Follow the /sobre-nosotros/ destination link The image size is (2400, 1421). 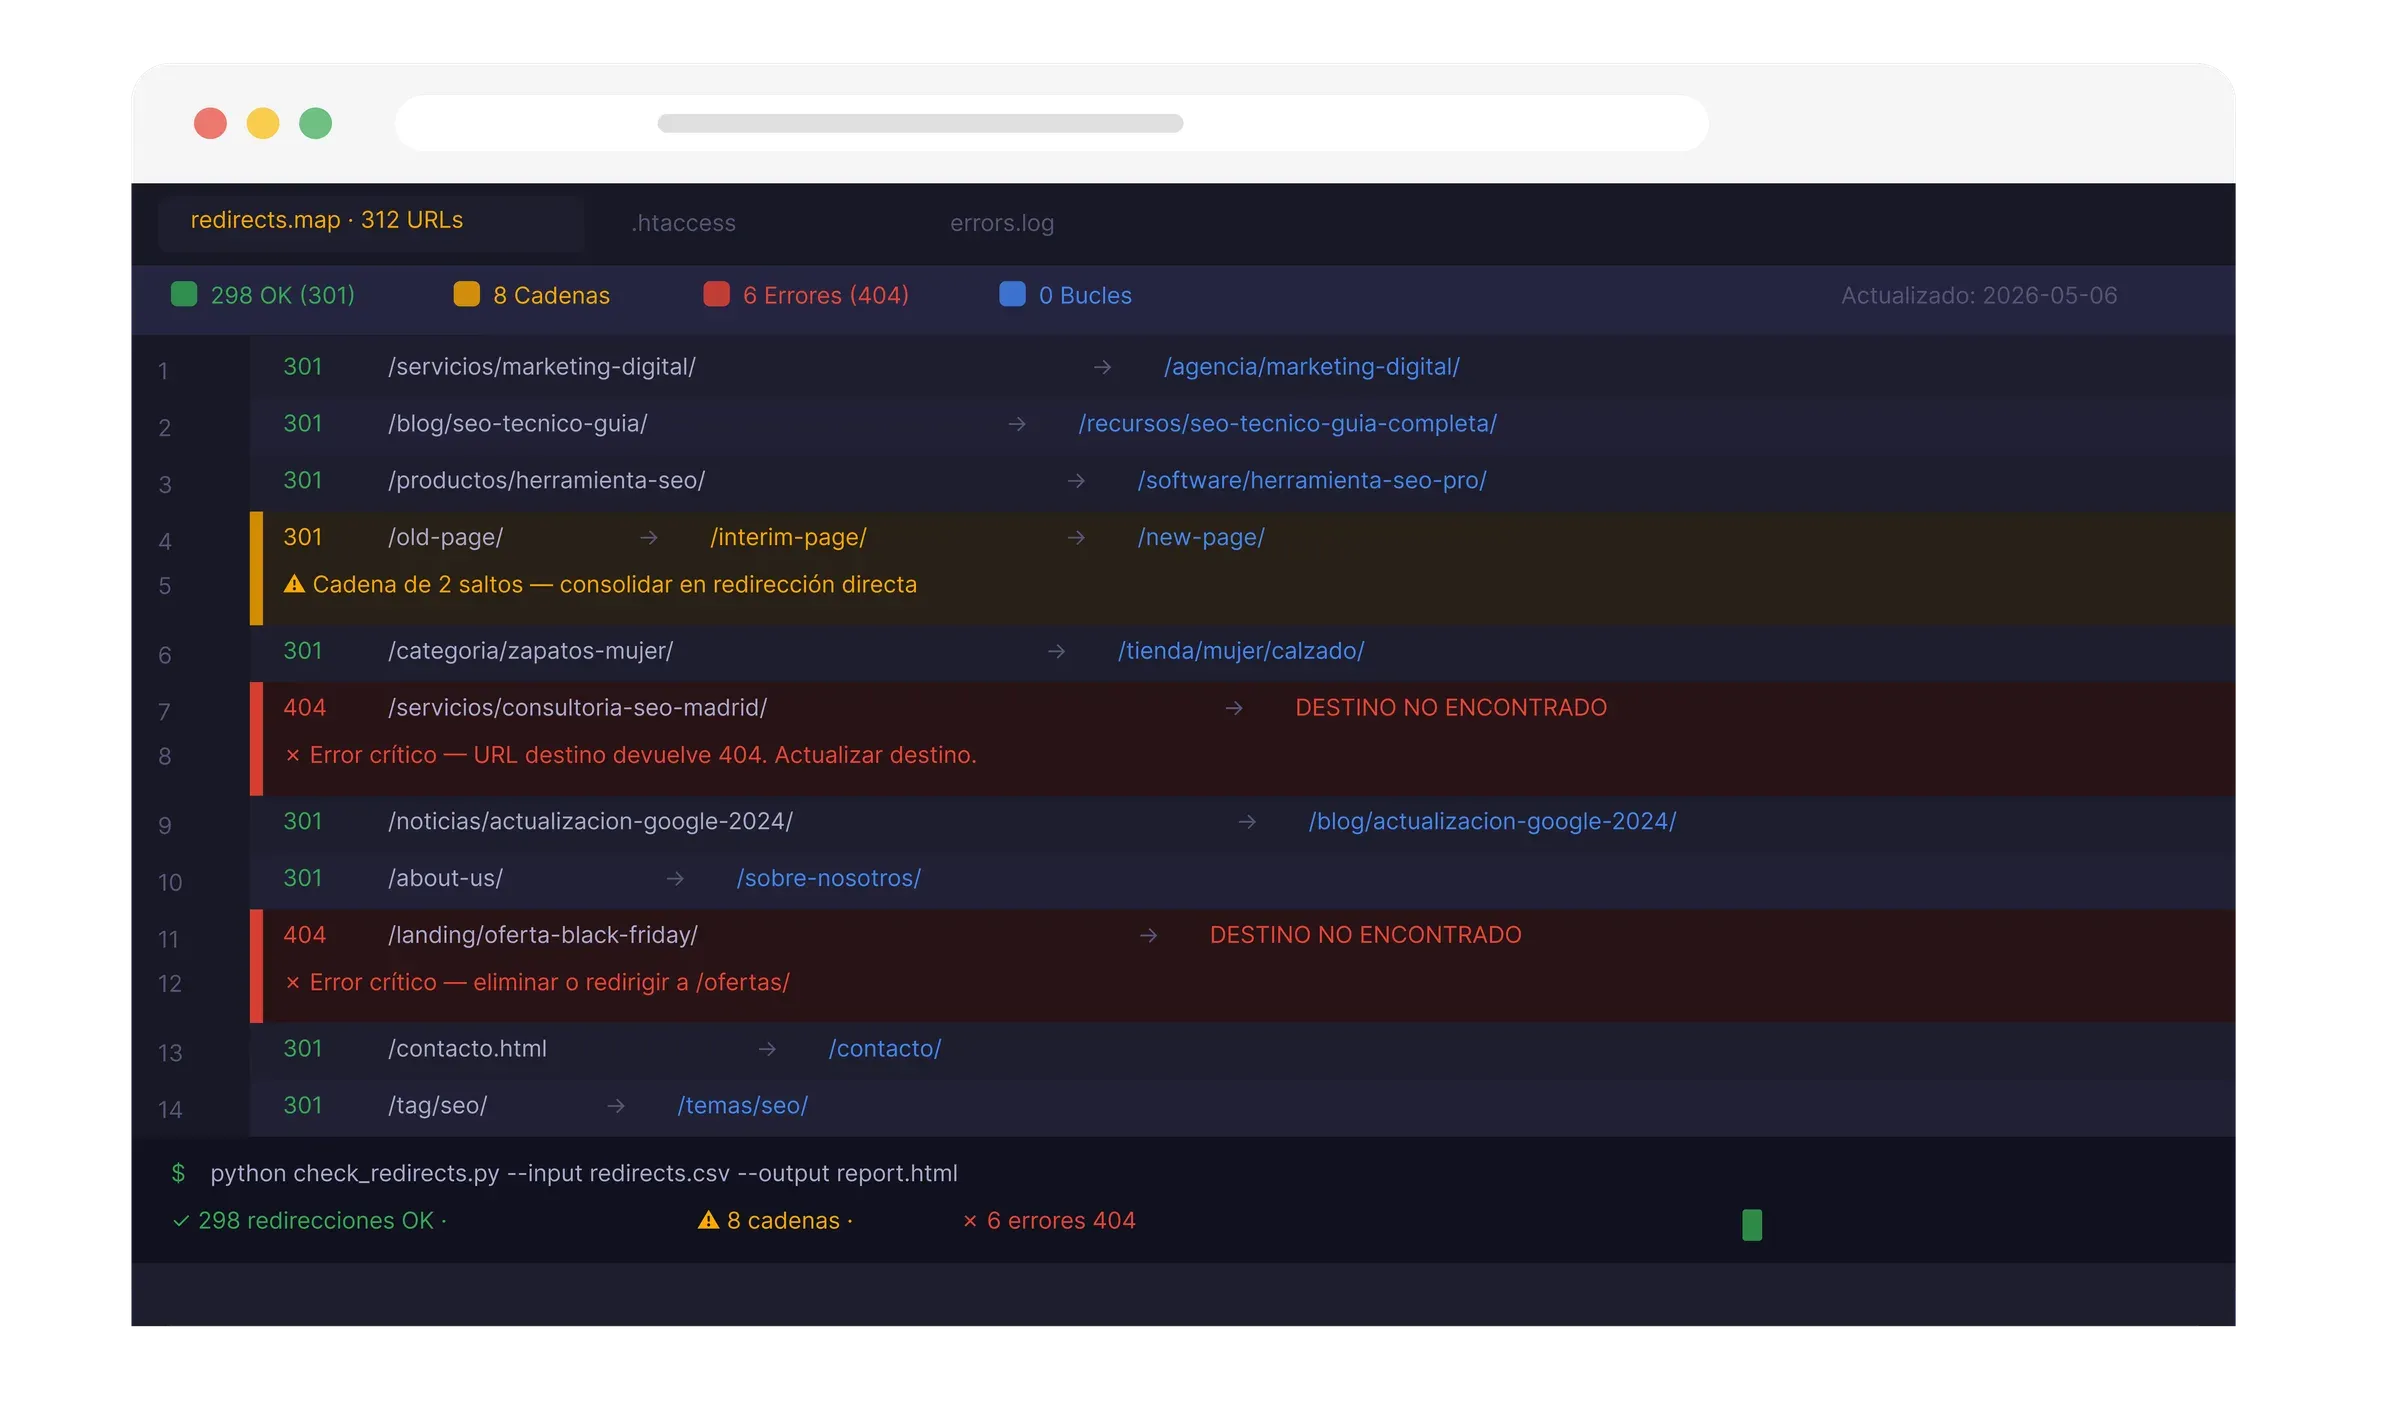[829, 878]
